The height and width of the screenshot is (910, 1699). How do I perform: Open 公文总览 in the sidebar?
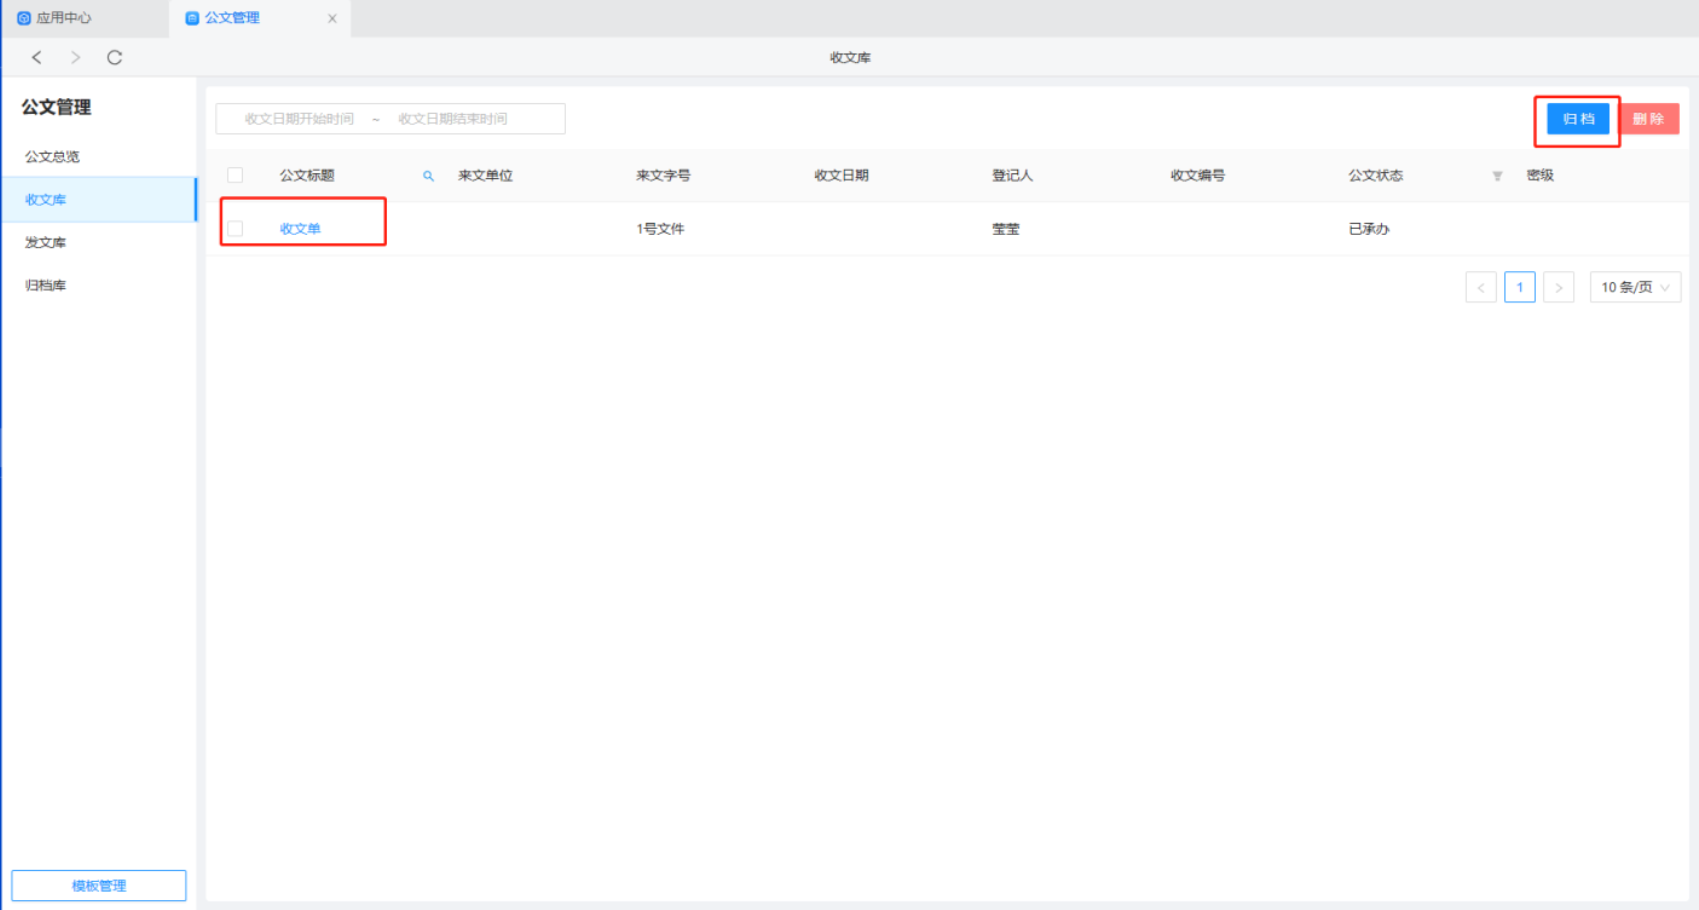tap(52, 157)
